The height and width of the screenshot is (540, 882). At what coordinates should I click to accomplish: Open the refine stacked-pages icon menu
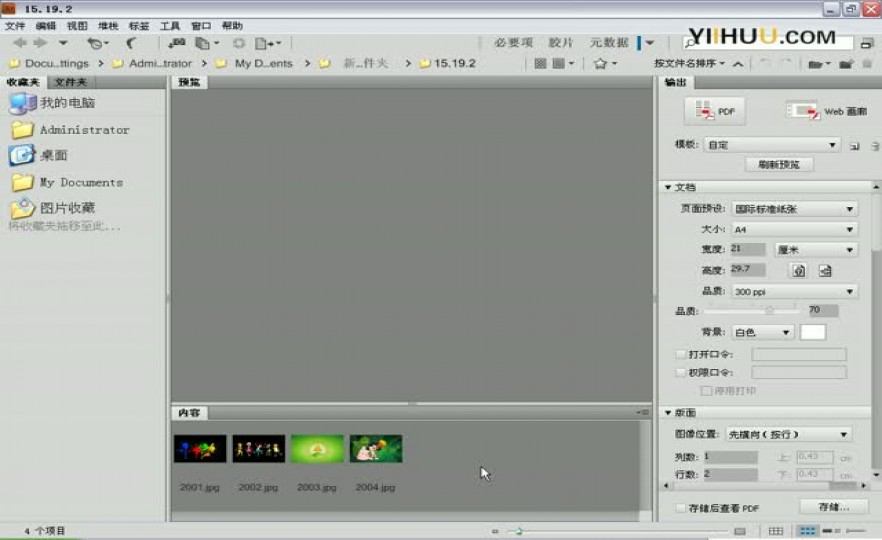pos(206,43)
